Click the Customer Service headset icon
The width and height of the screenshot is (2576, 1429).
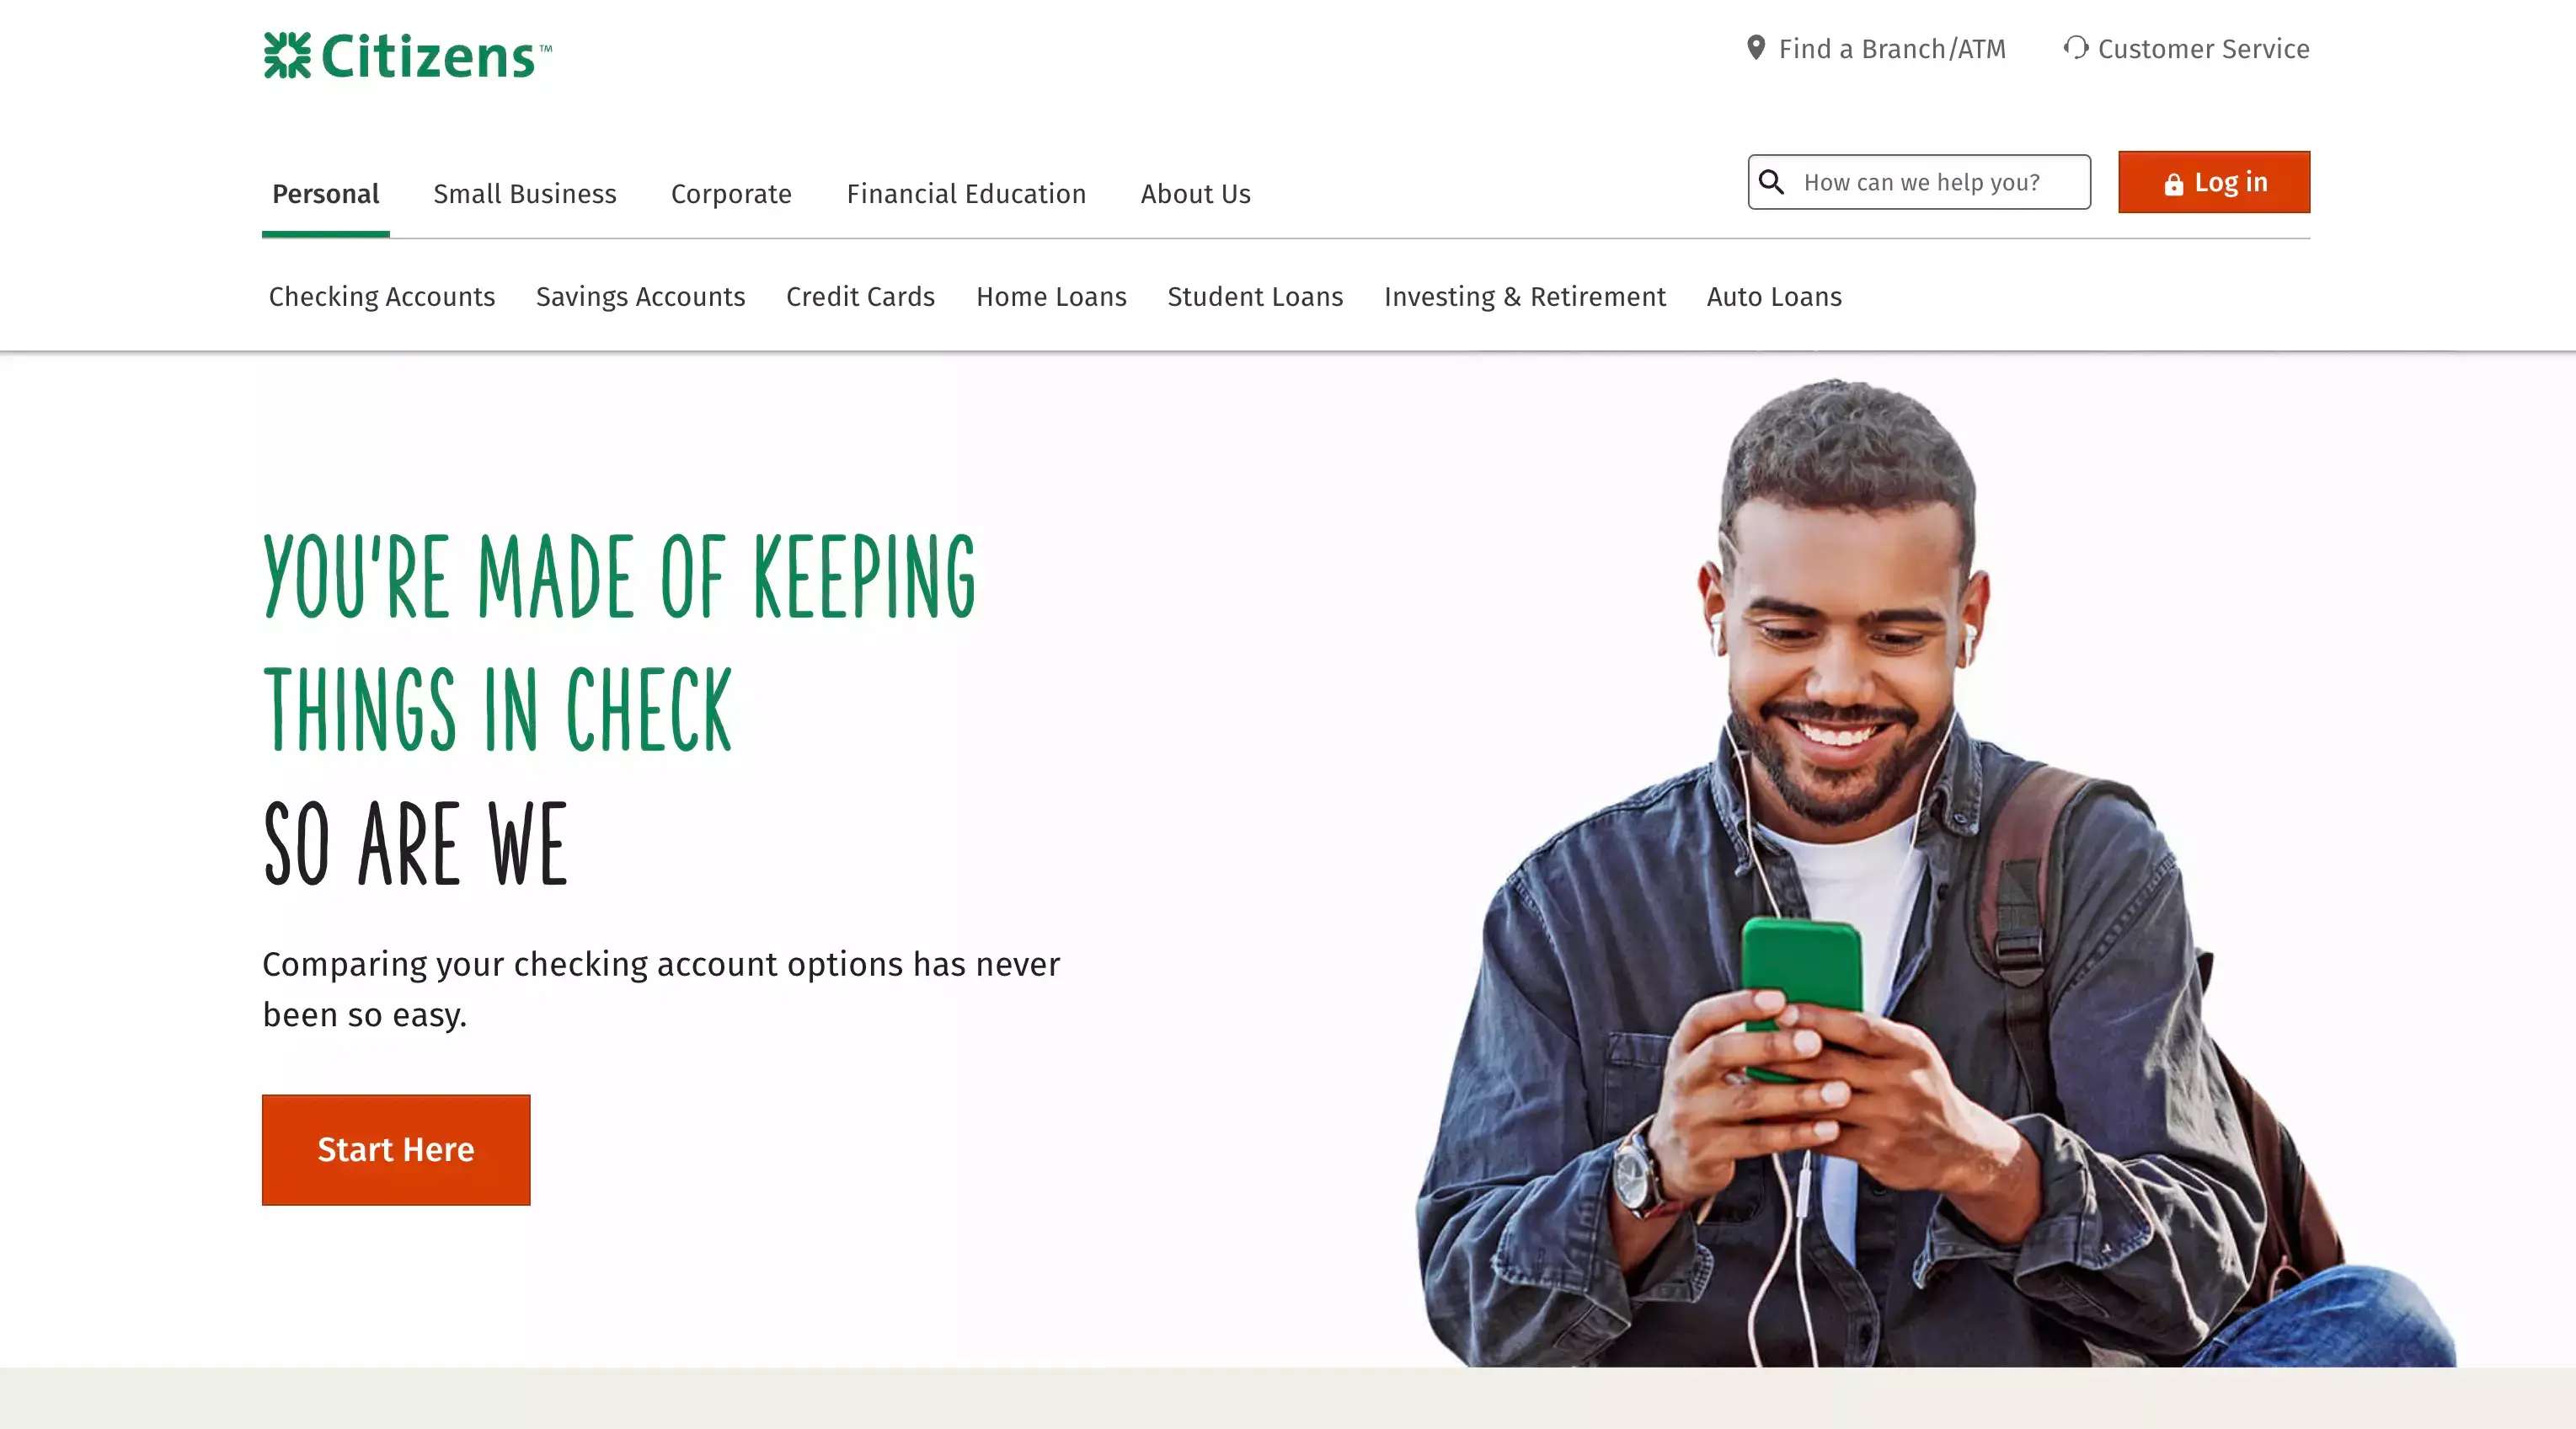tap(2076, 47)
